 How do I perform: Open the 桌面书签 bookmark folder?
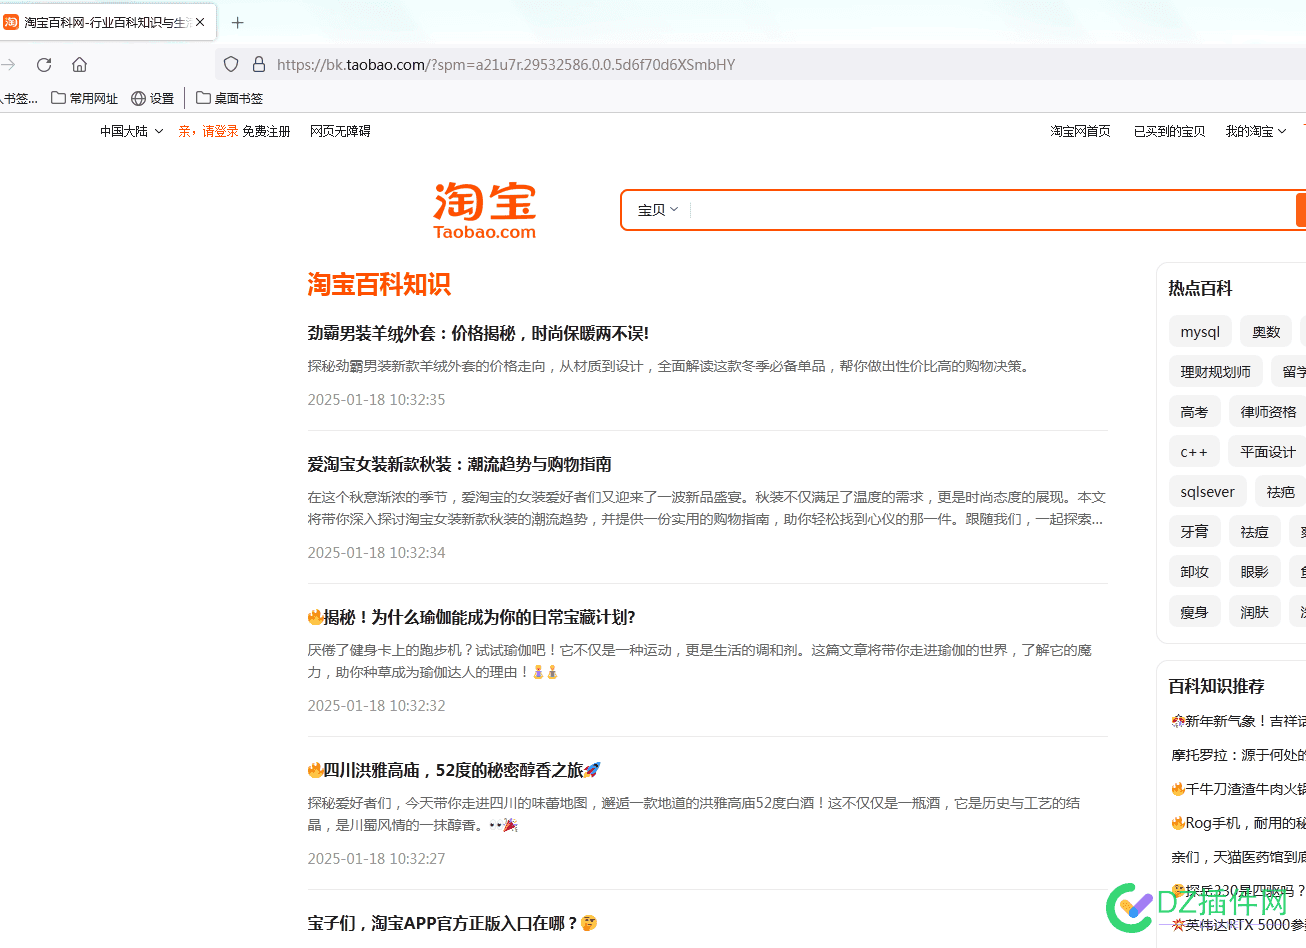click(230, 98)
